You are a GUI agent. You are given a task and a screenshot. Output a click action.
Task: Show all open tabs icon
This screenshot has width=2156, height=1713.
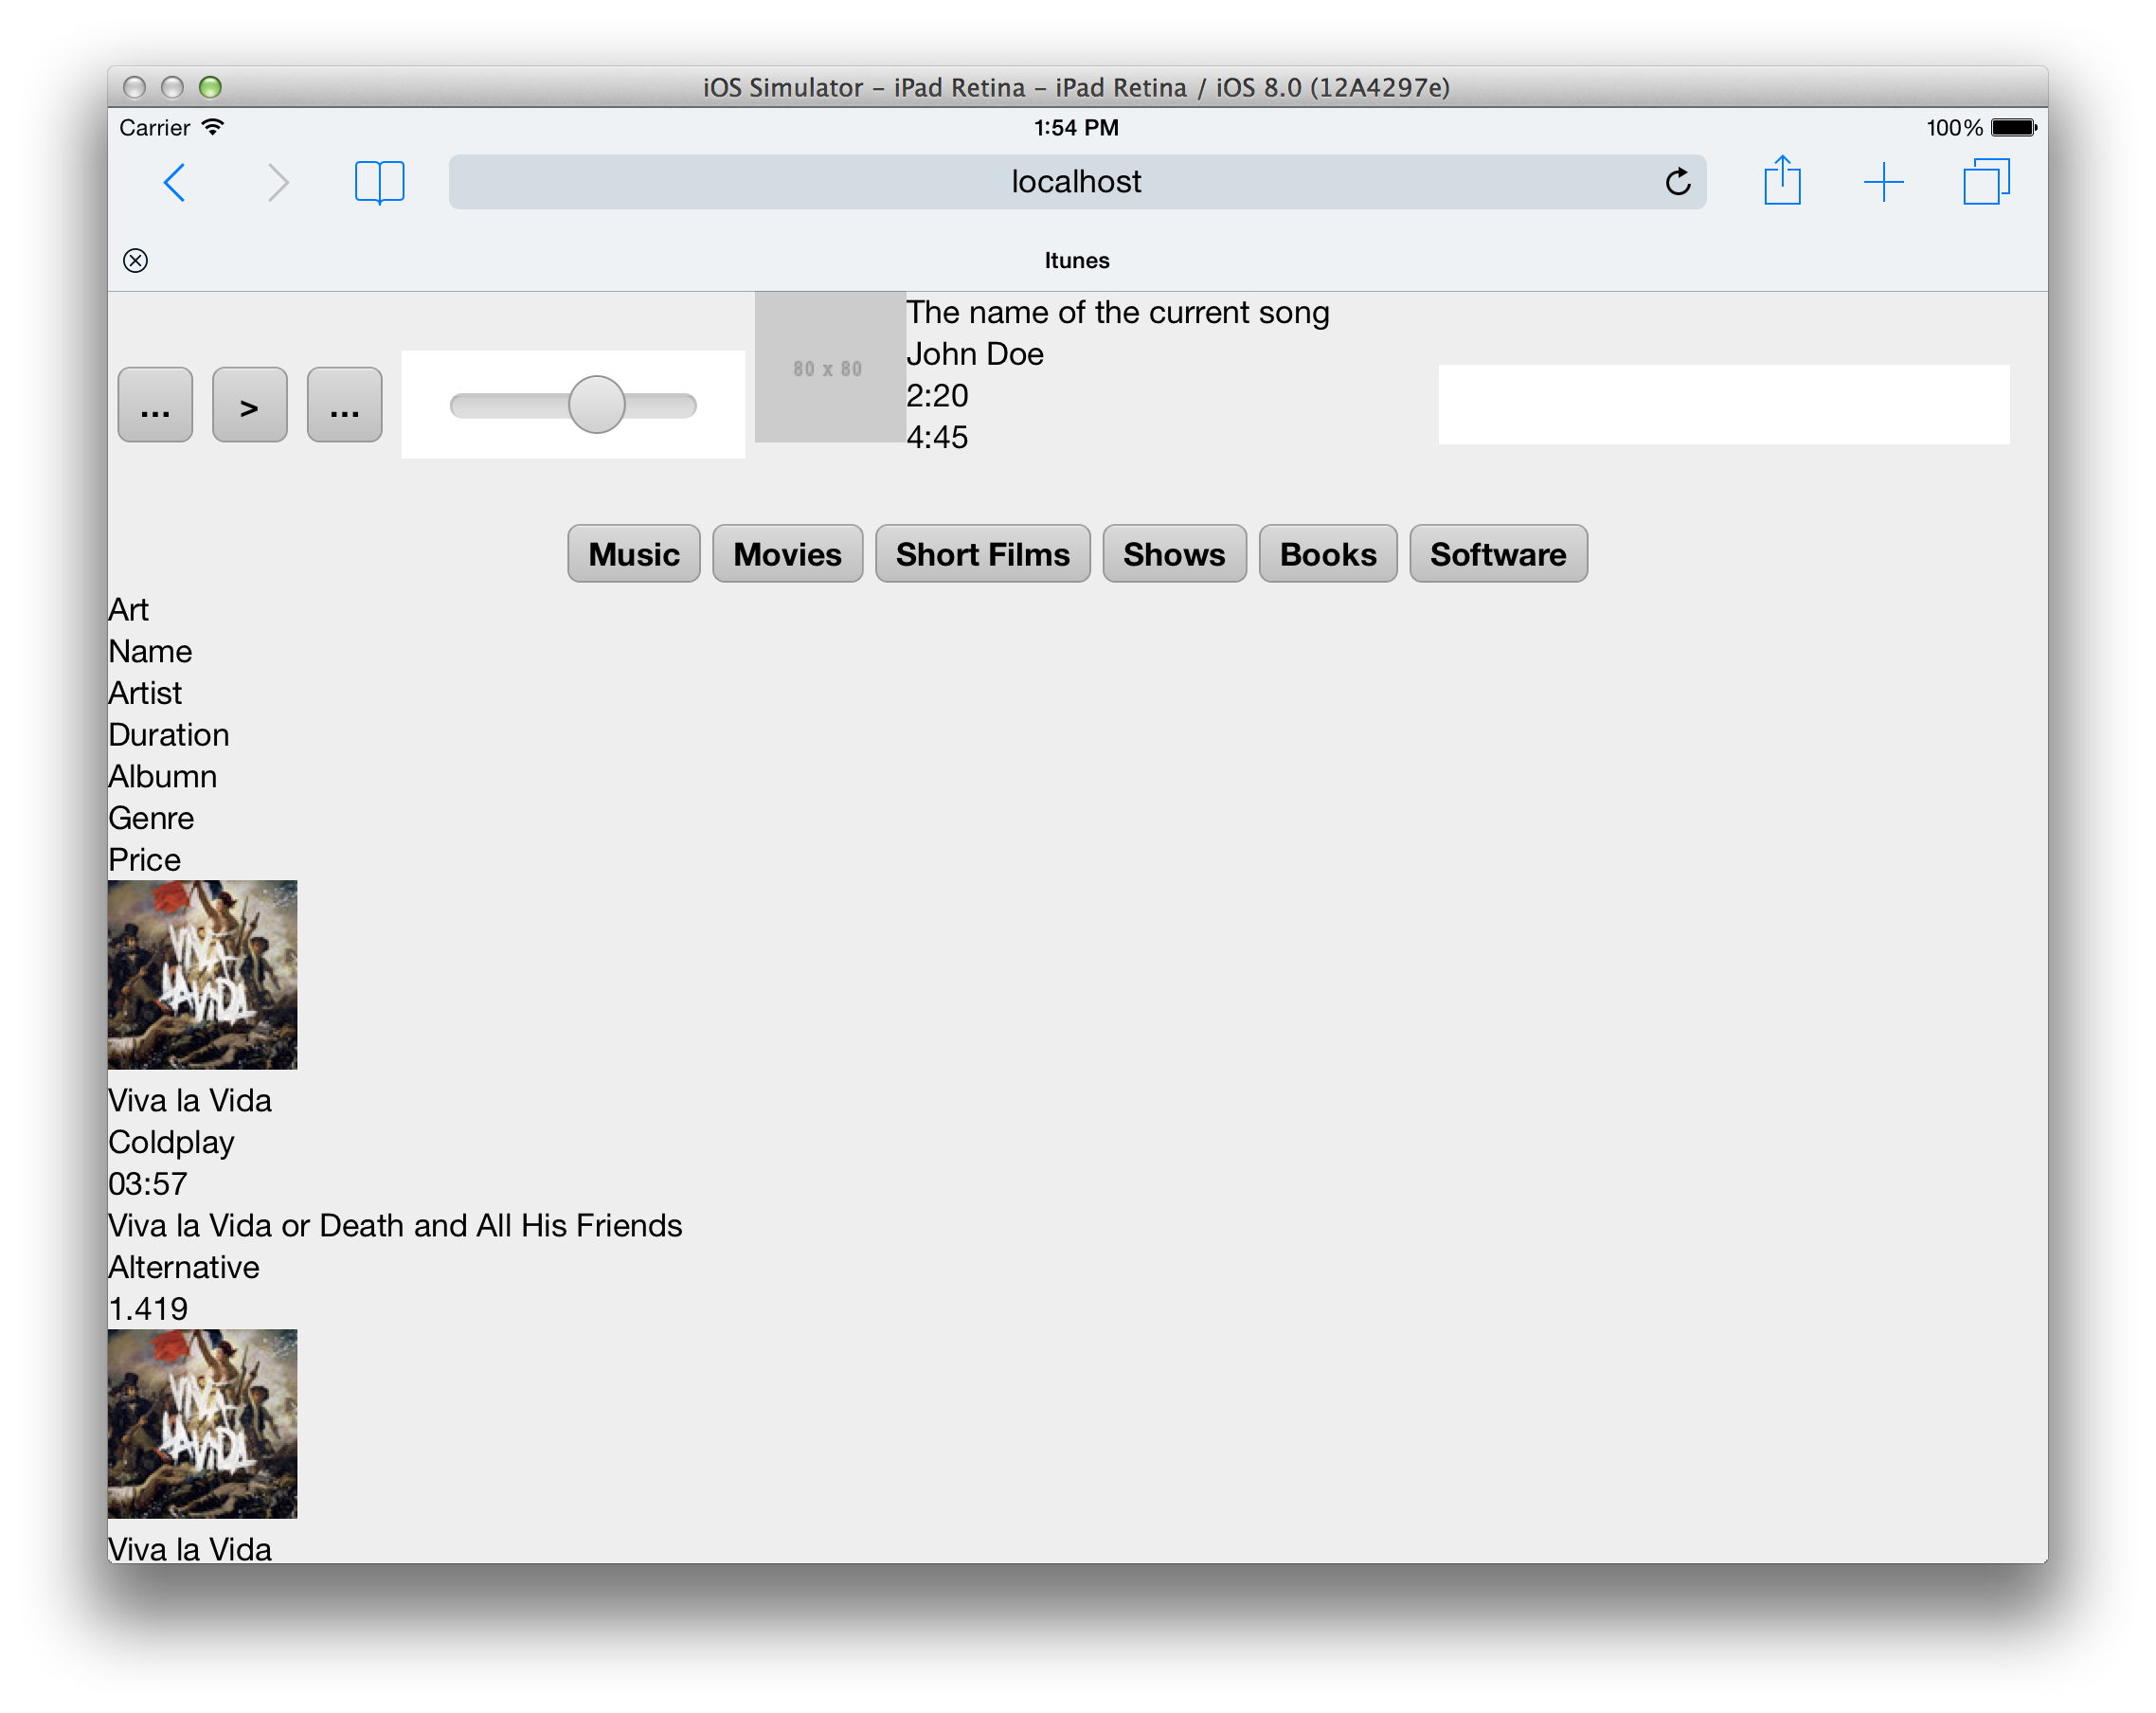pyautogui.click(x=1985, y=183)
